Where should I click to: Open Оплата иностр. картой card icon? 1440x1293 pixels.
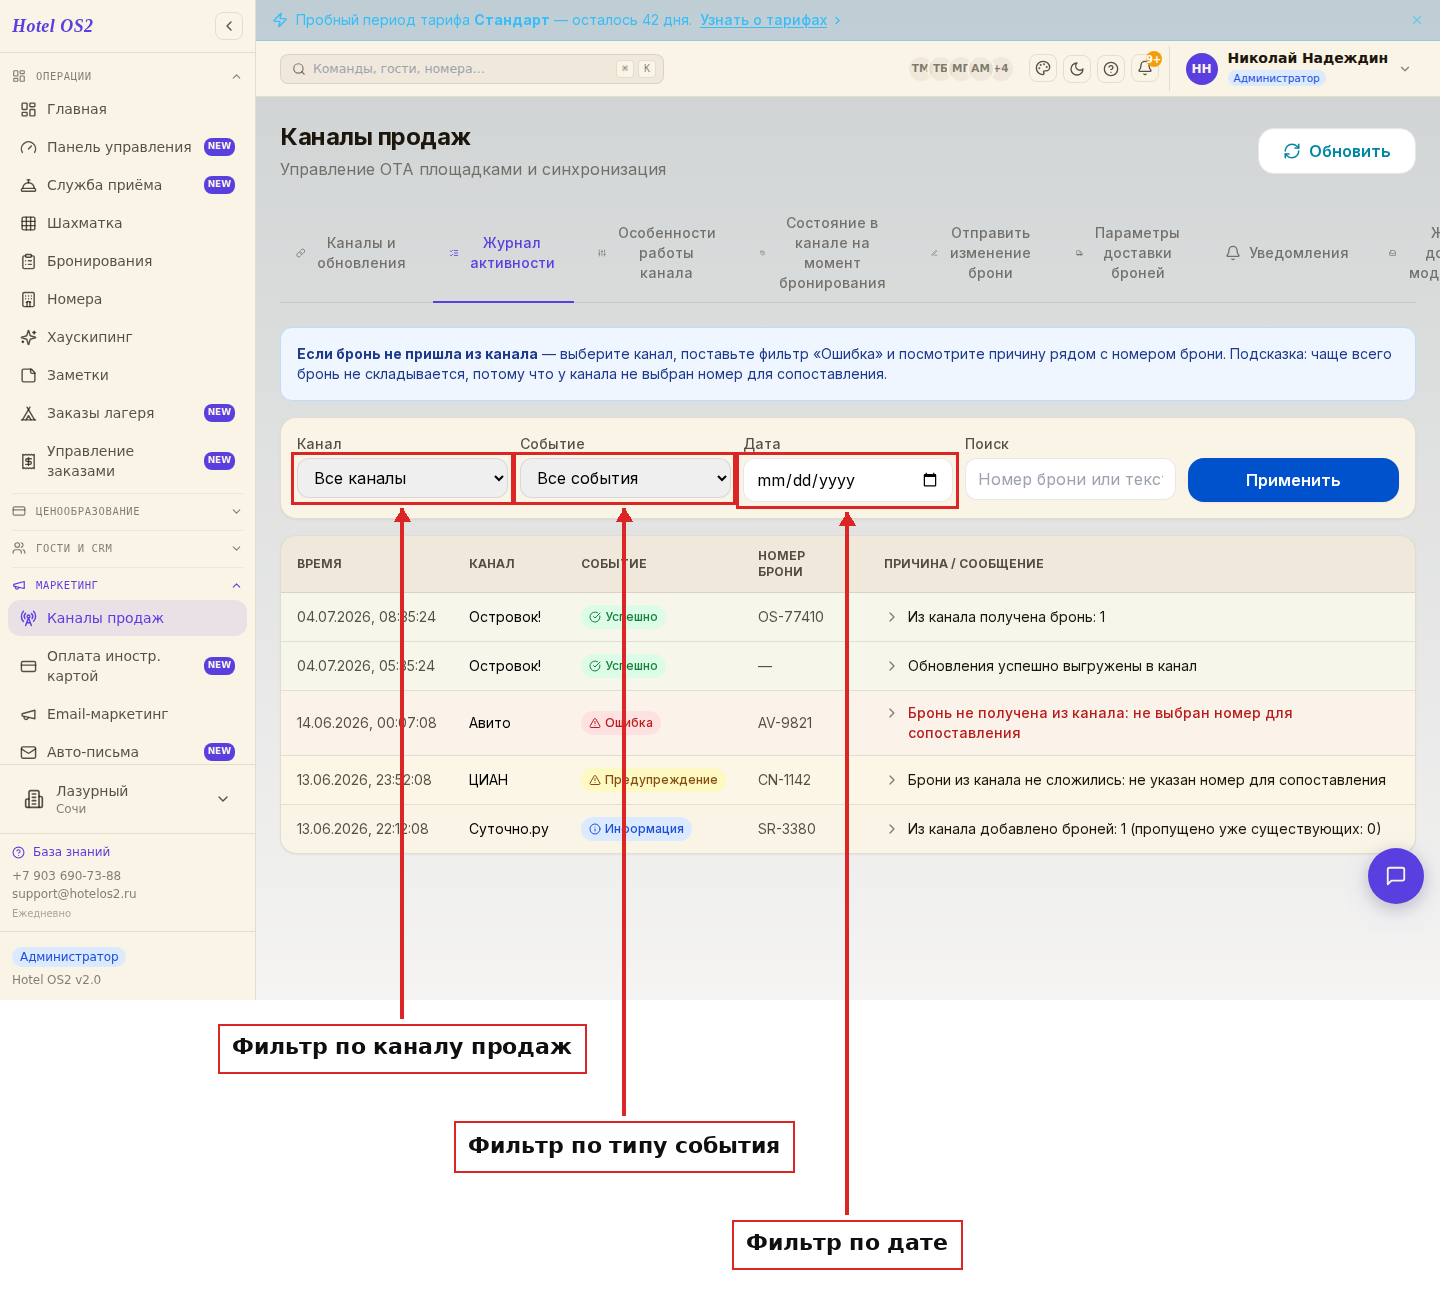pyautogui.click(x=29, y=666)
